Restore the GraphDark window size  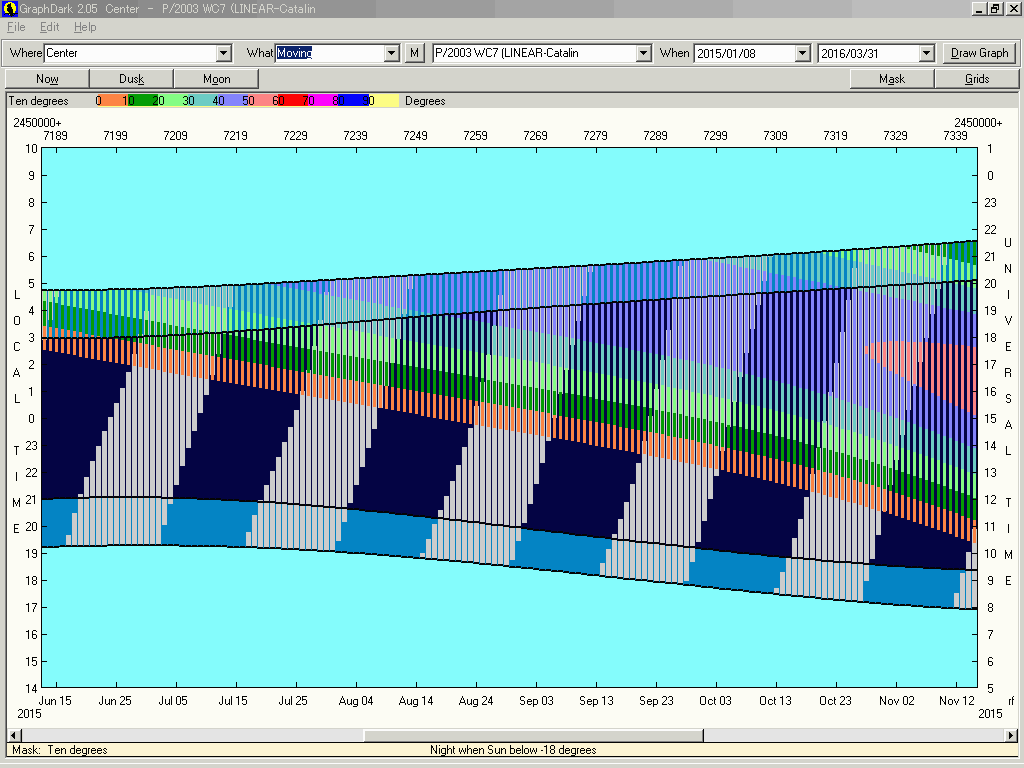pyautogui.click(x=995, y=9)
